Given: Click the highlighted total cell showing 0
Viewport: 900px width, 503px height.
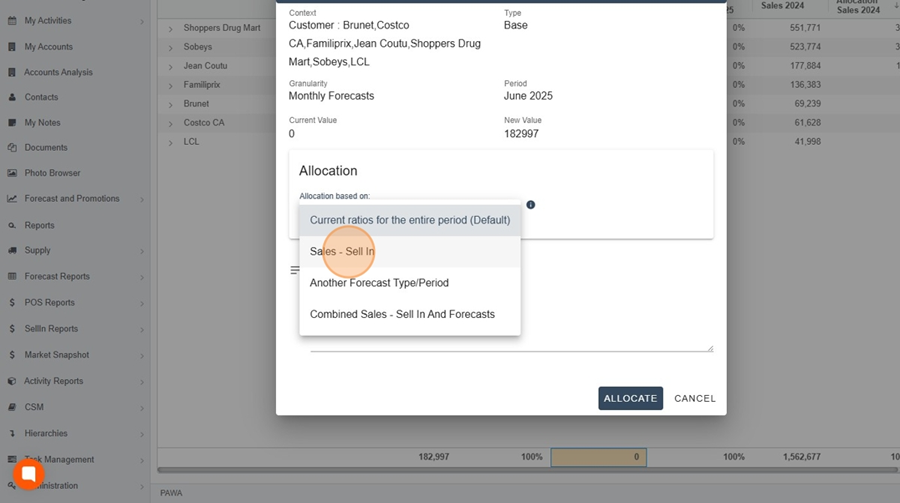Looking at the screenshot, I should [598, 457].
